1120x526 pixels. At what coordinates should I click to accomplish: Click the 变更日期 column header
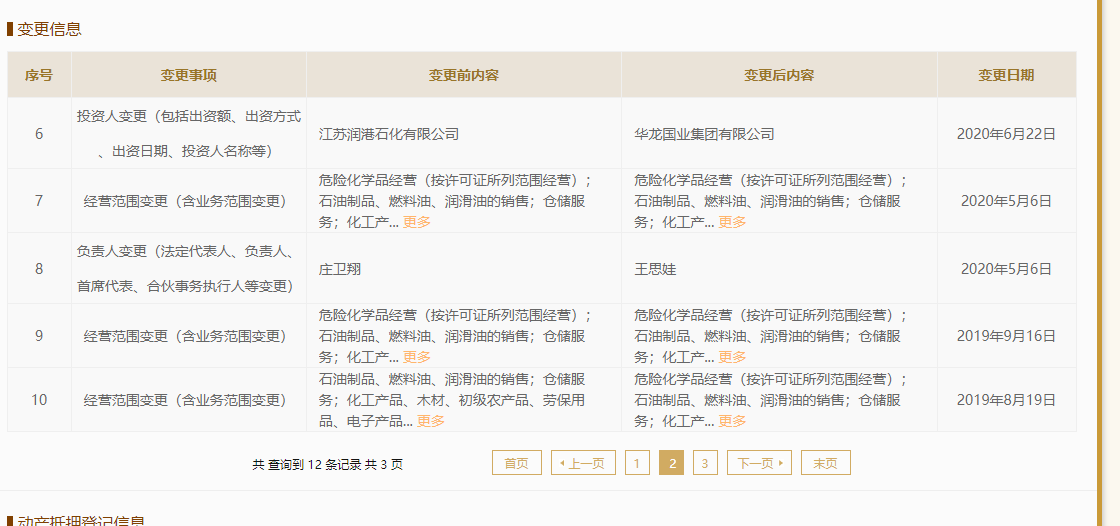1006,75
